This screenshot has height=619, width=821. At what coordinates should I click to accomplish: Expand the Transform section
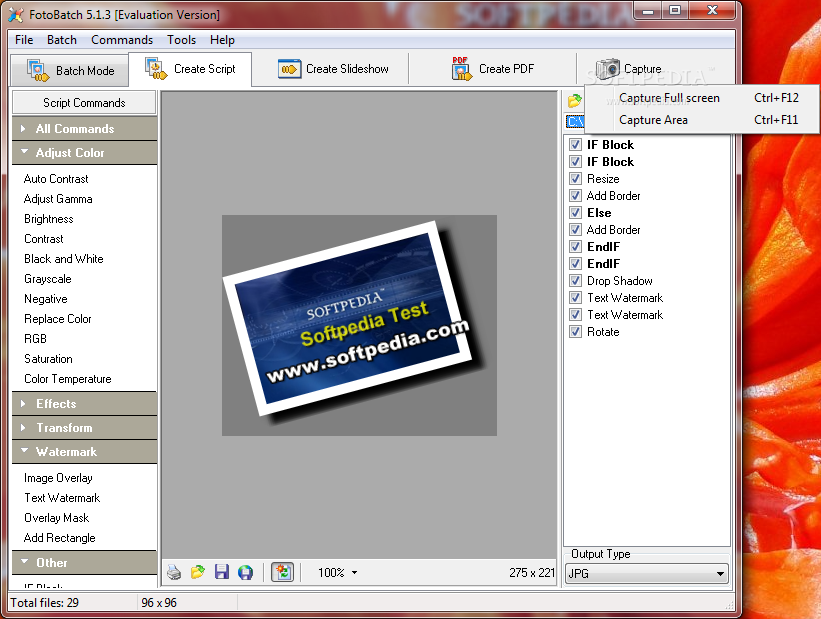point(84,428)
